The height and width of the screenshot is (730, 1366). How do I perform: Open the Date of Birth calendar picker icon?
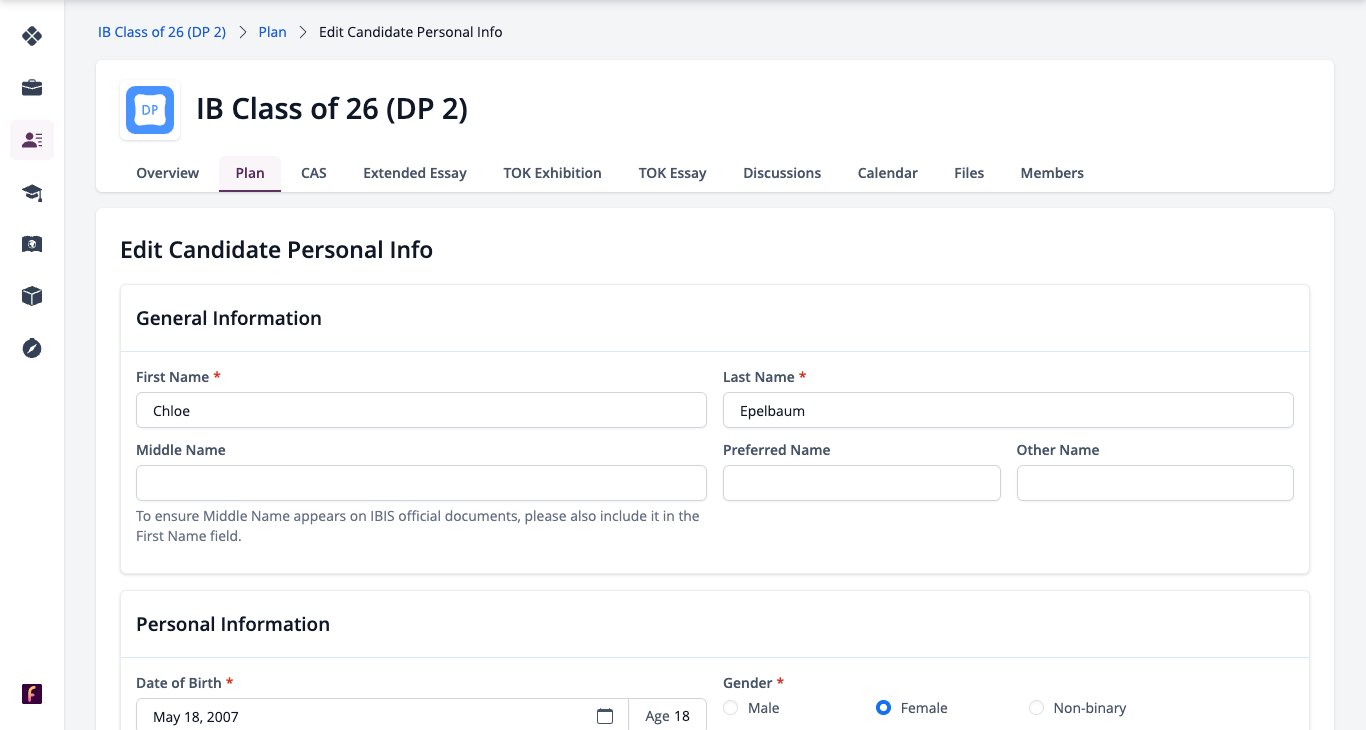tap(604, 716)
